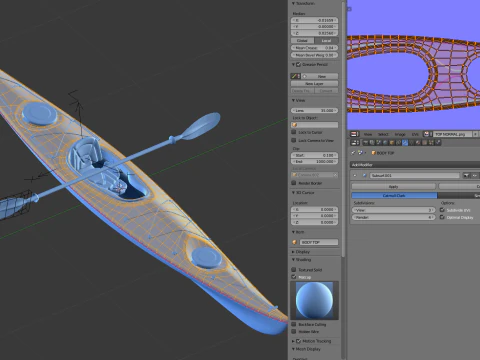This screenshot has width=480, height=360.
Task: Click the image browse icon beside TOP NORMAL
Action: (428, 134)
